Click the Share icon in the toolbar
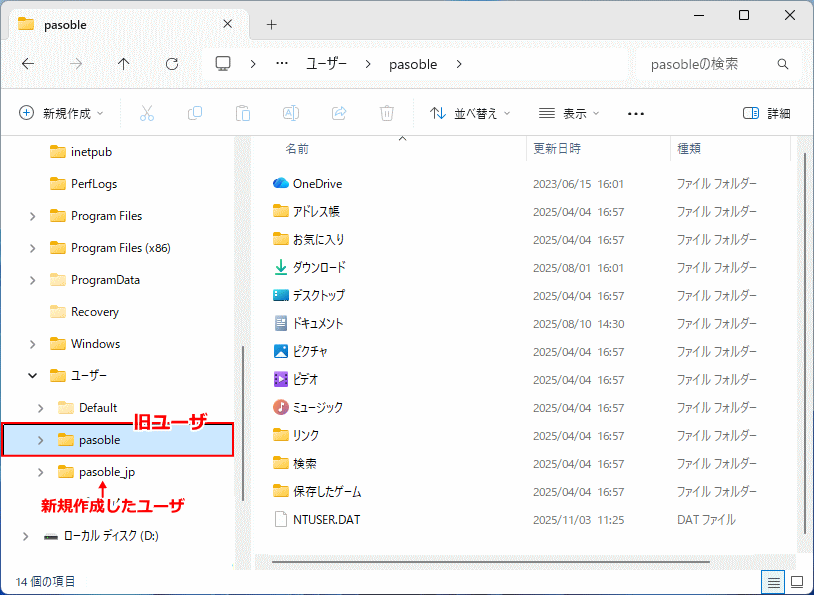This screenshot has height=595, width=814. click(x=338, y=113)
